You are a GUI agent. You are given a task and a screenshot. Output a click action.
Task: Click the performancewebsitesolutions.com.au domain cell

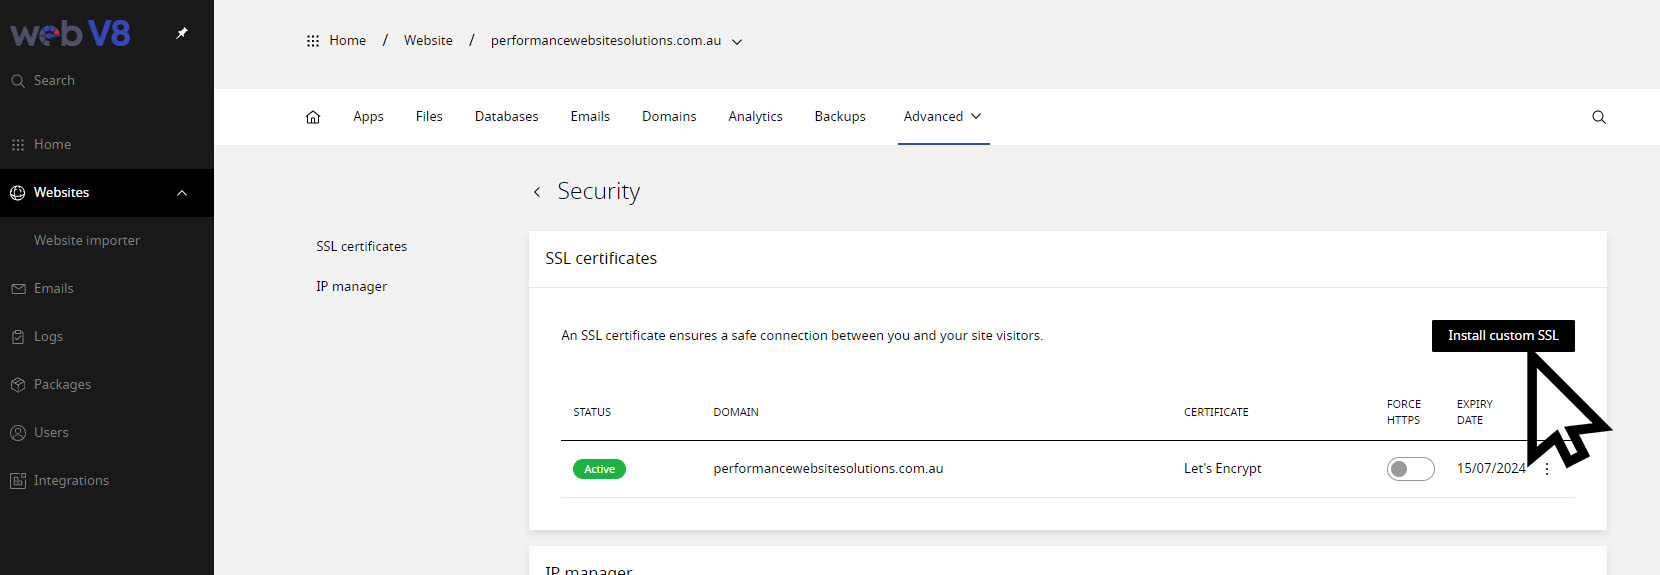(x=828, y=469)
